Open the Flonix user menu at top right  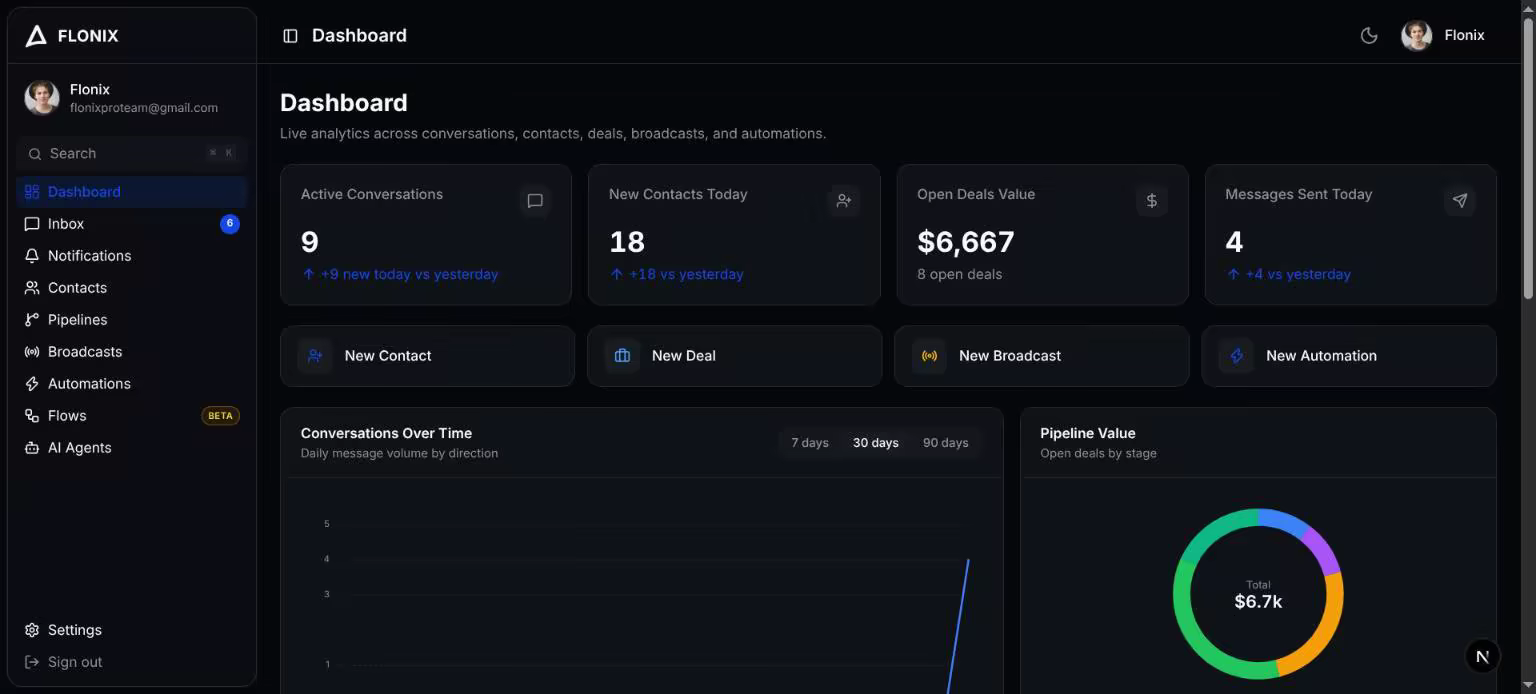1443,36
